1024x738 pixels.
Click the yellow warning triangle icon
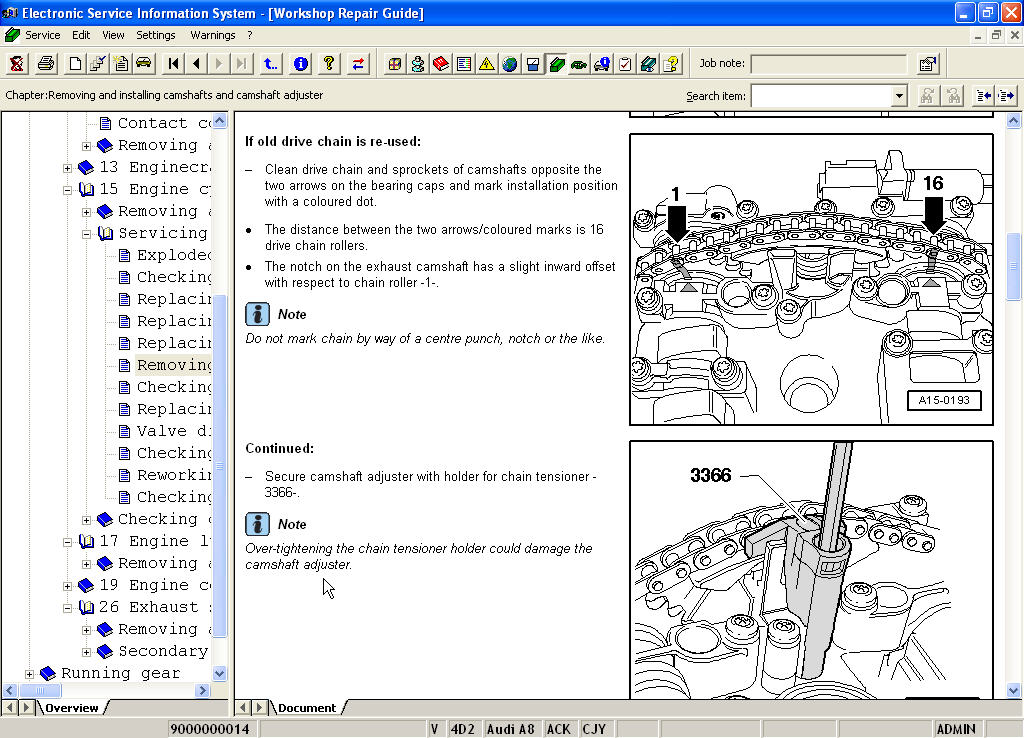point(486,64)
